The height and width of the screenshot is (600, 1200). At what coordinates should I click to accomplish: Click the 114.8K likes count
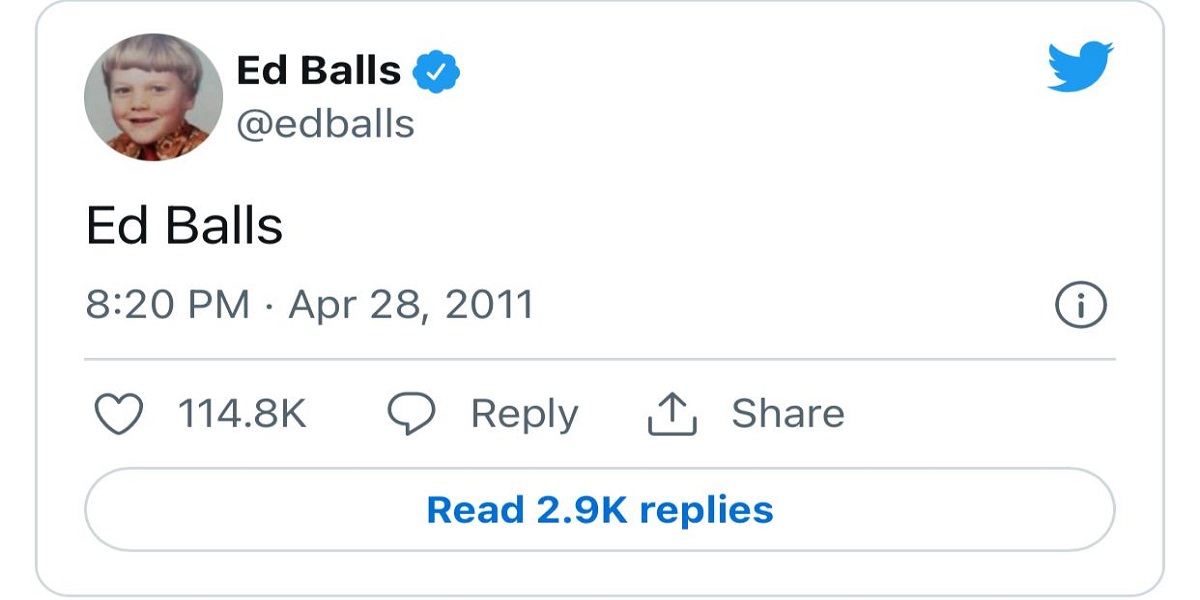pyautogui.click(x=241, y=414)
